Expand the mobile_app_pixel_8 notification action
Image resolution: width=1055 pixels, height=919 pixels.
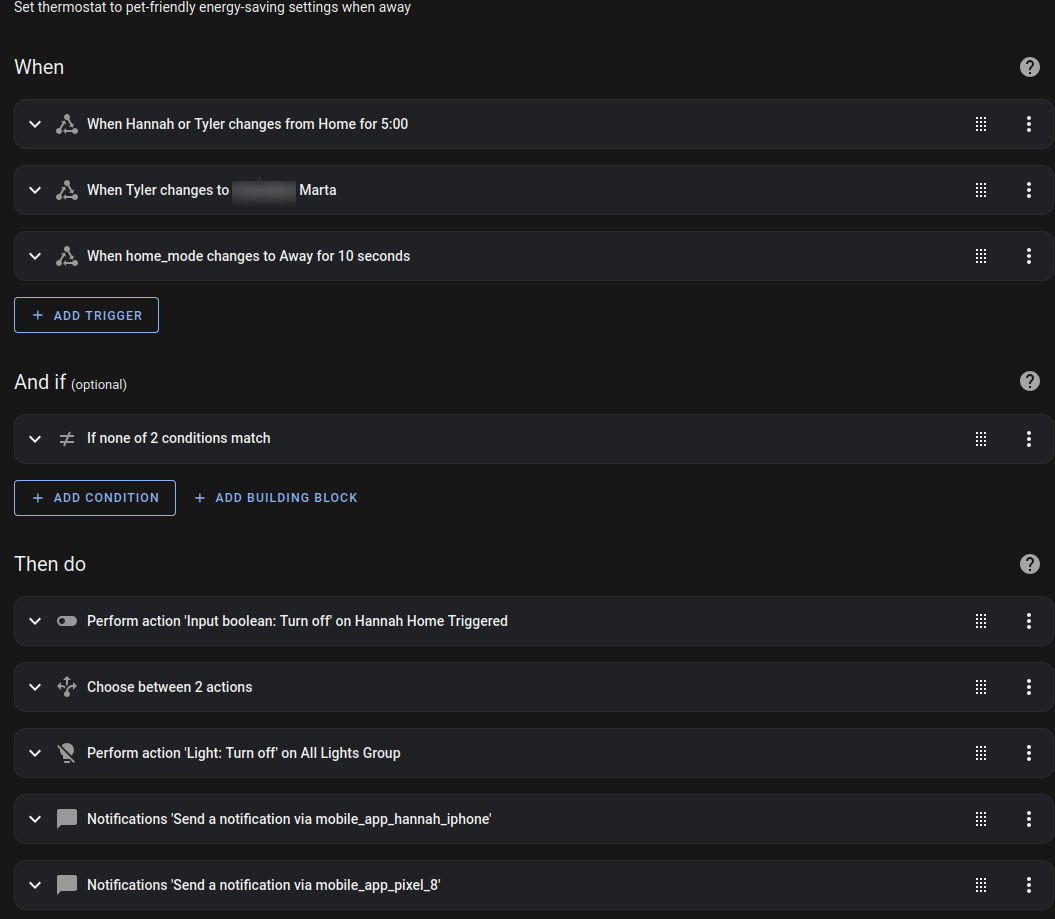coord(35,885)
